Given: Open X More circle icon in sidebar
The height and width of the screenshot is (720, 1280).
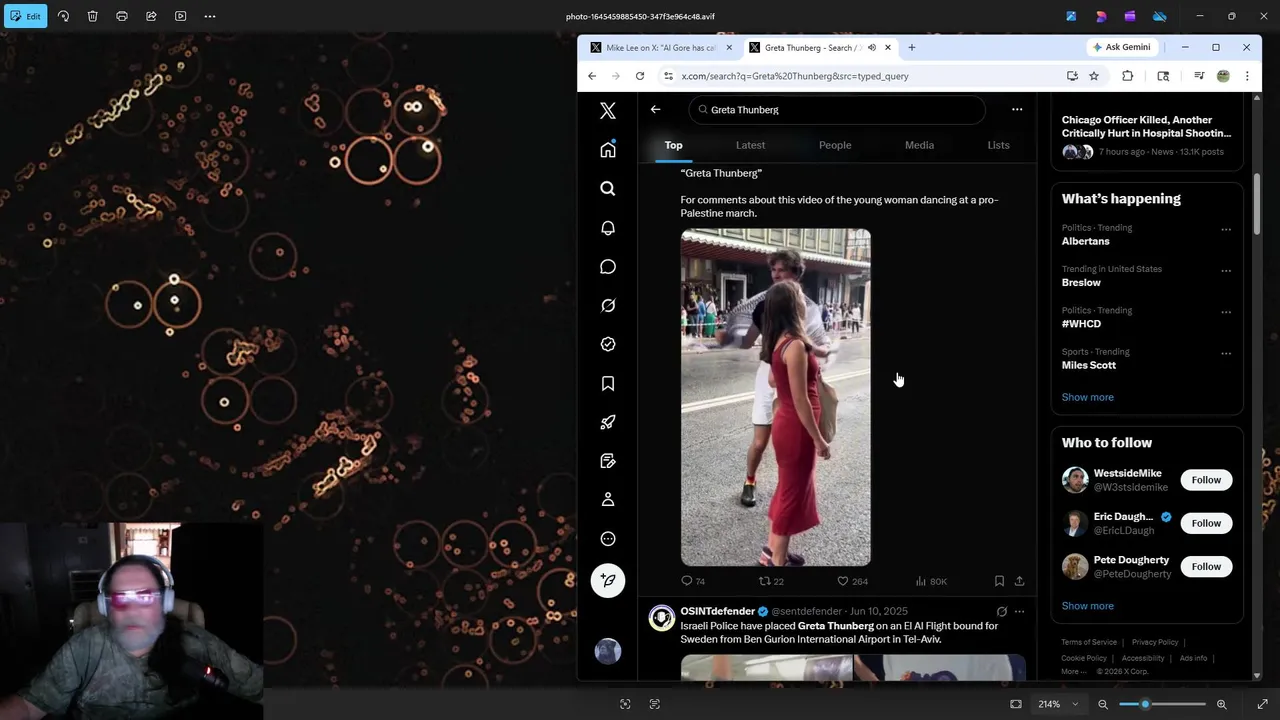Looking at the screenshot, I should tap(608, 539).
